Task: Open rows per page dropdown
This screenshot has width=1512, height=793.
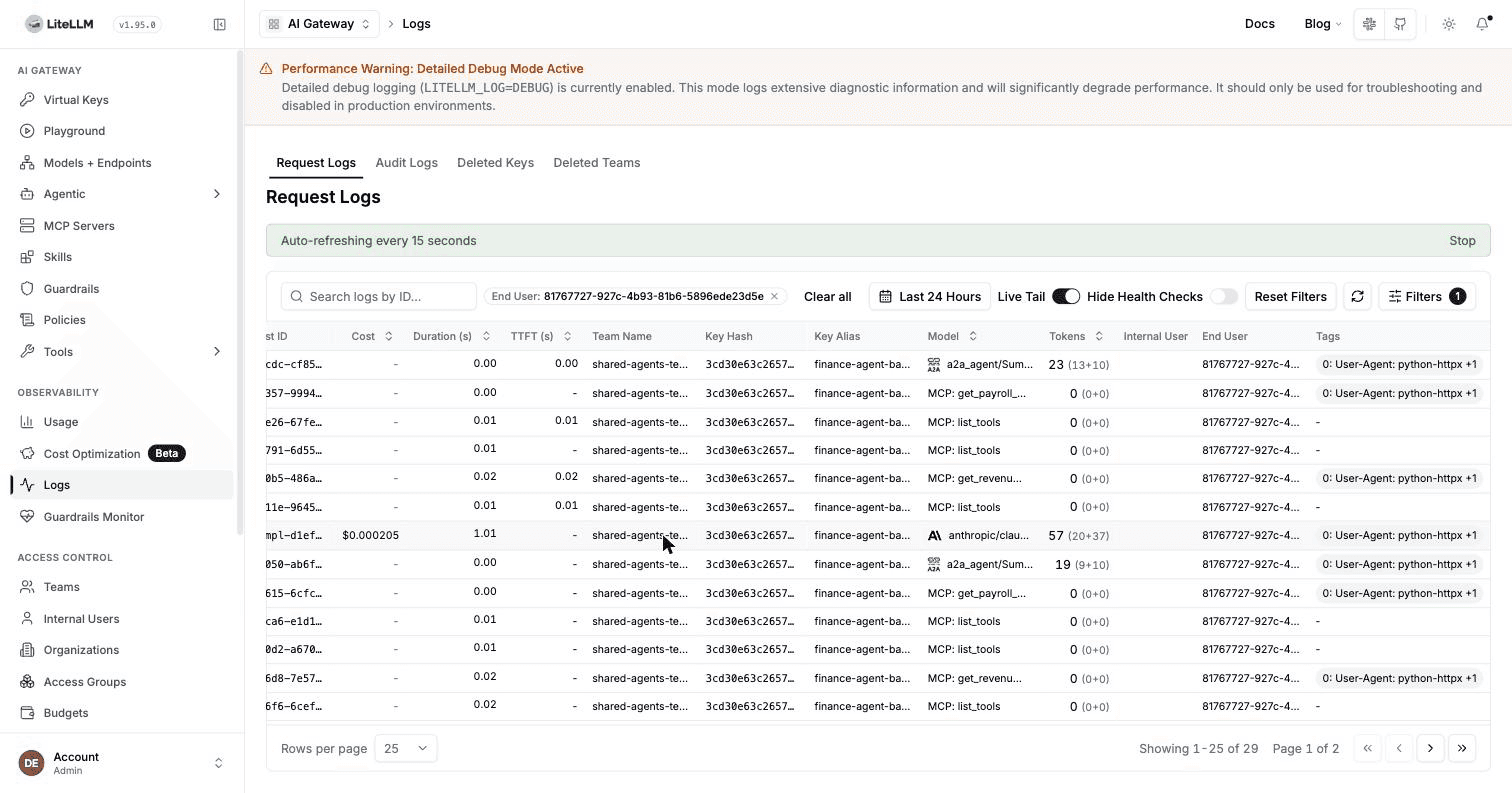Action: [405, 749]
